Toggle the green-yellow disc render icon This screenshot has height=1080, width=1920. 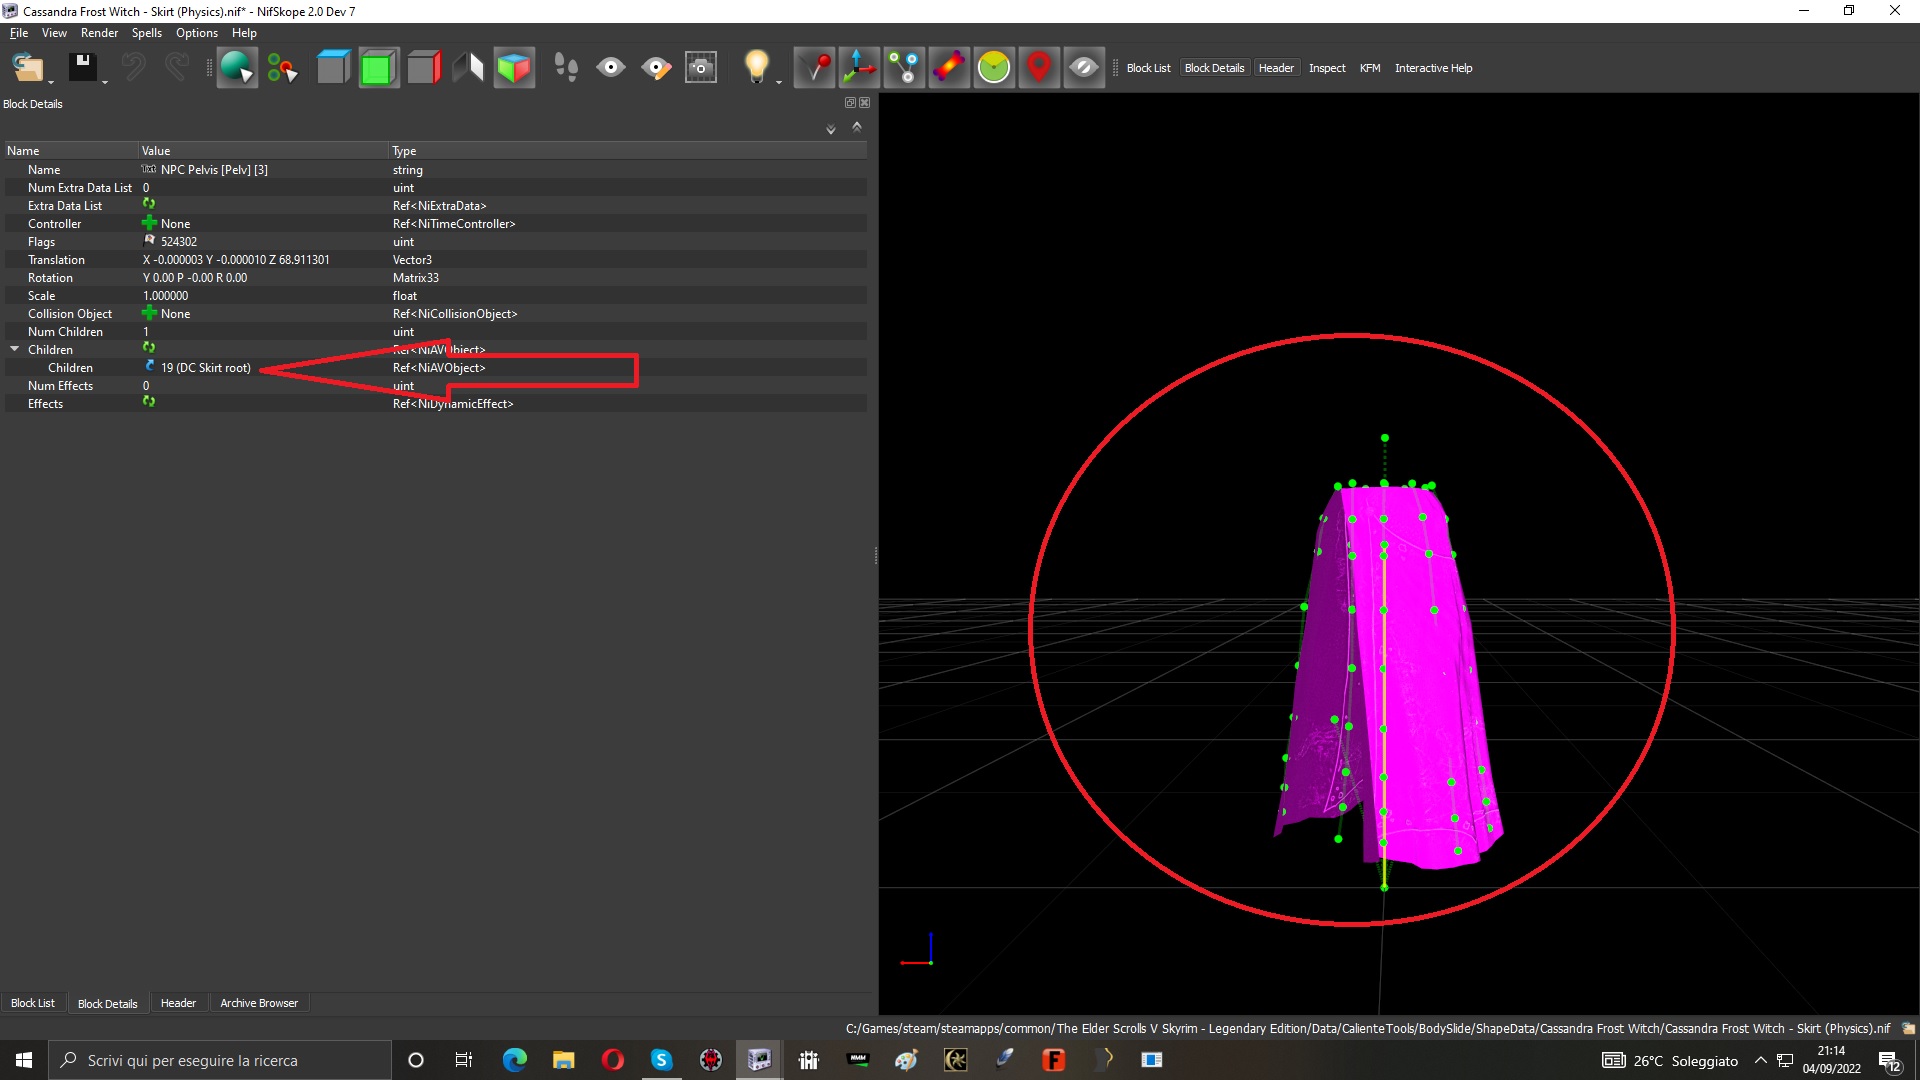click(994, 68)
